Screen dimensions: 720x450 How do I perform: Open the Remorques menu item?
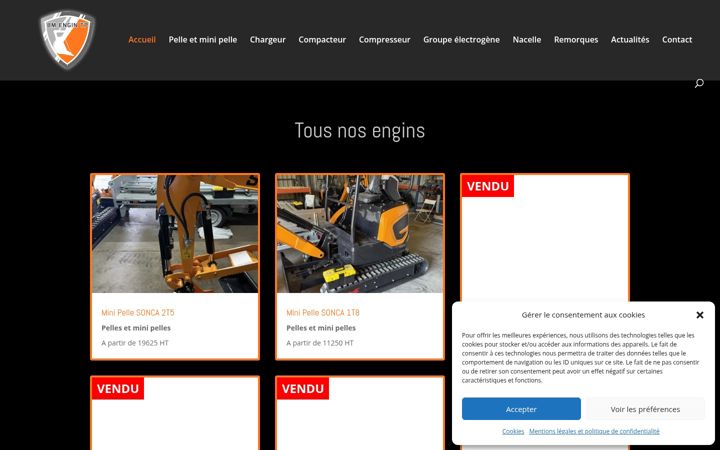click(576, 39)
